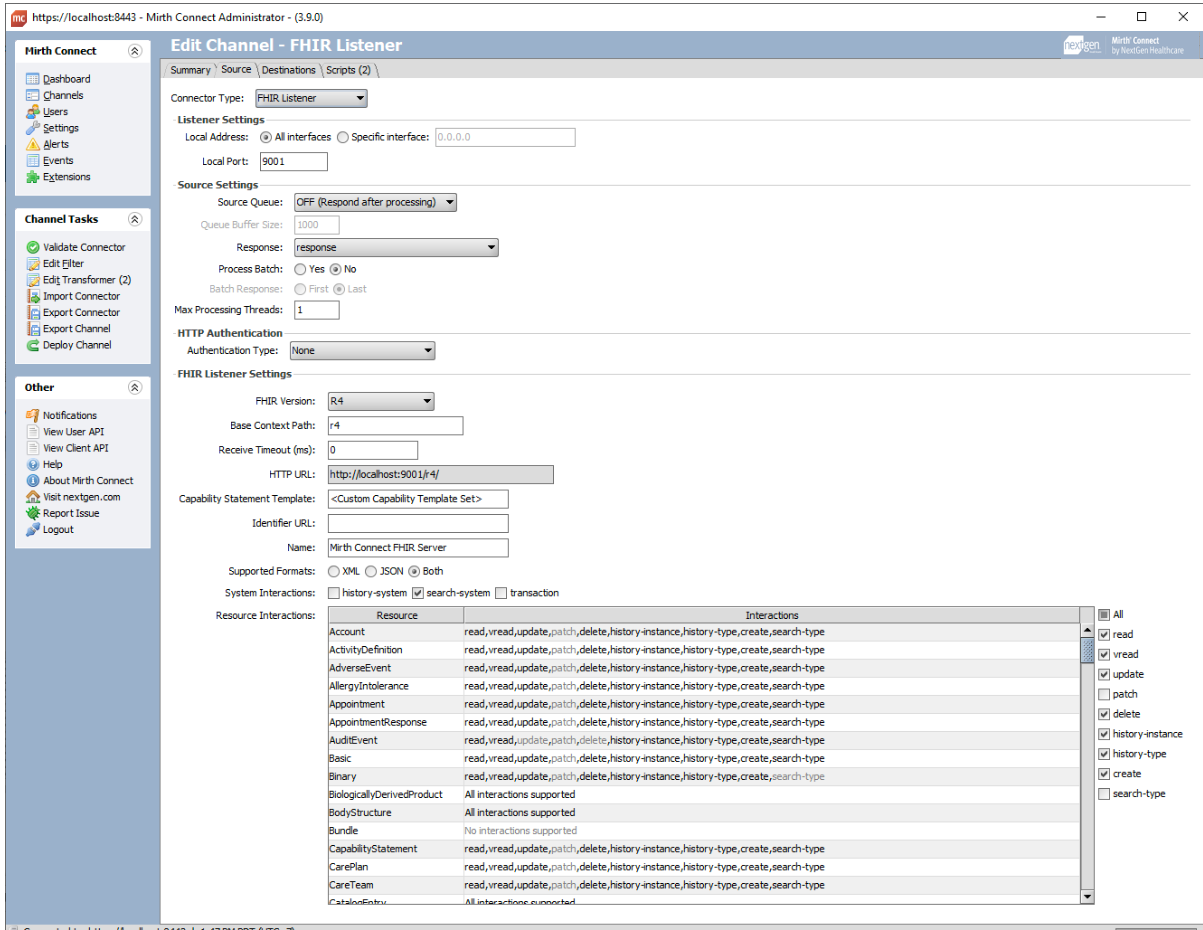Click the View Client API icon
This screenshot has width=1203, height=930.
pyautogui.click(x=33, y=448)
